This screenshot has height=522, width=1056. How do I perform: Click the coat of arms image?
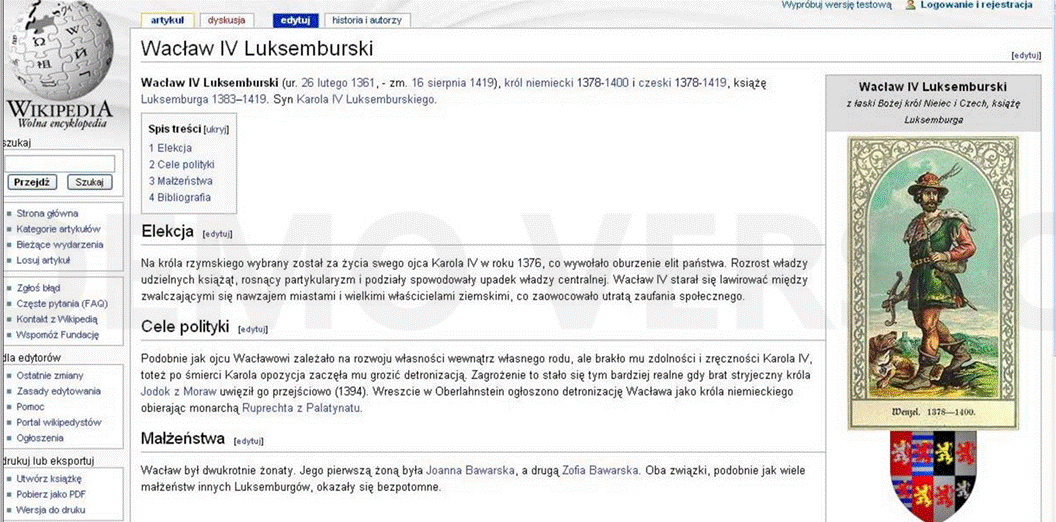coord(933,476)
